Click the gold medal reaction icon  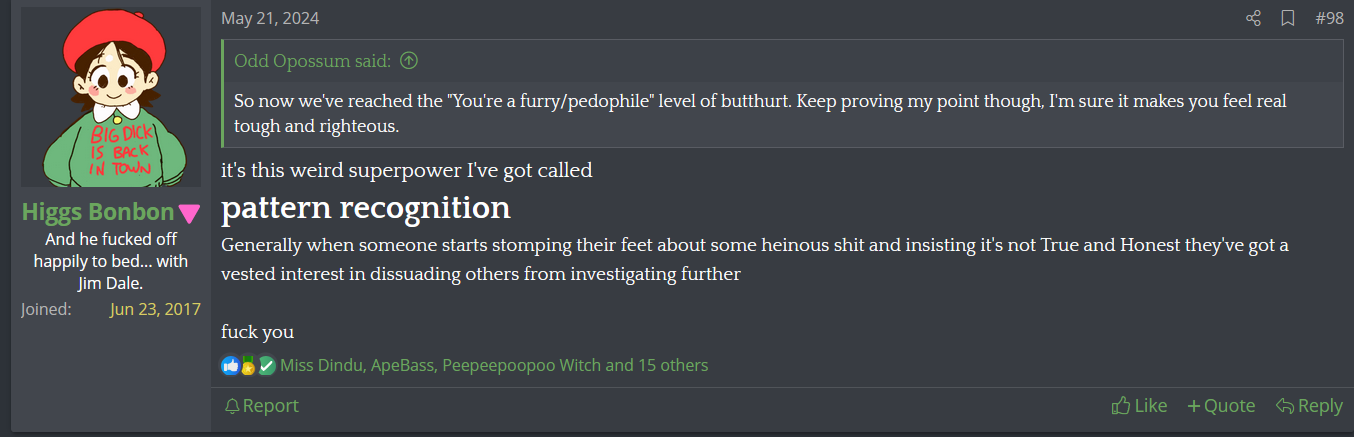(x=248, y=366)
